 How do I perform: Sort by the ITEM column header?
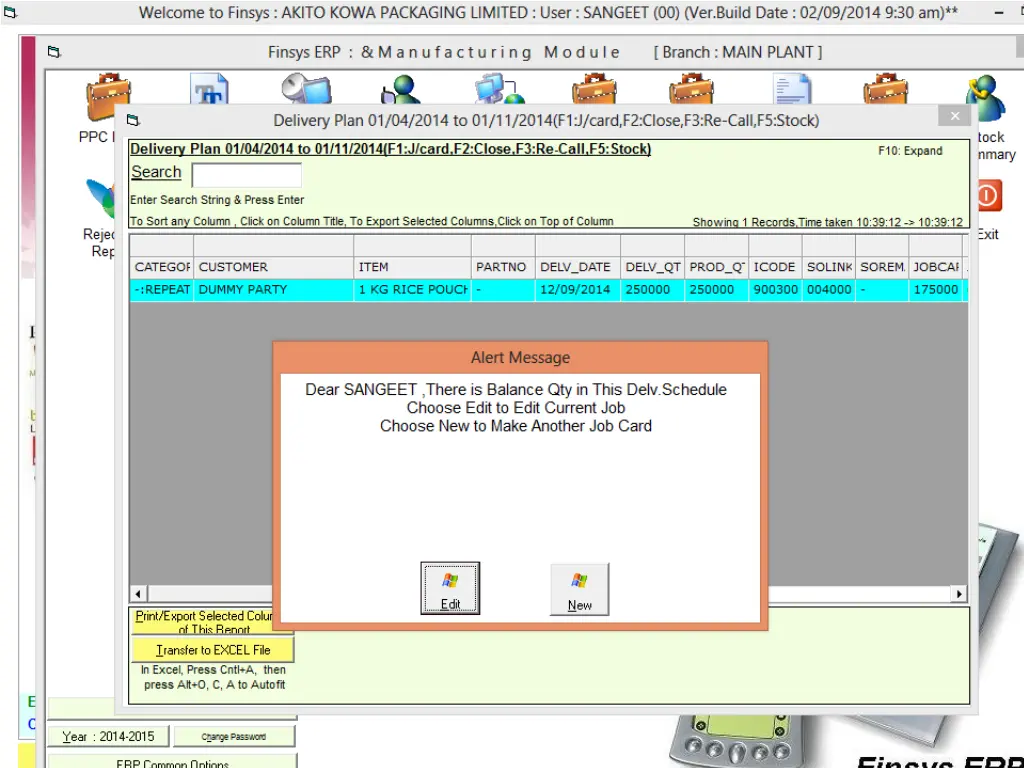point(412,267)
